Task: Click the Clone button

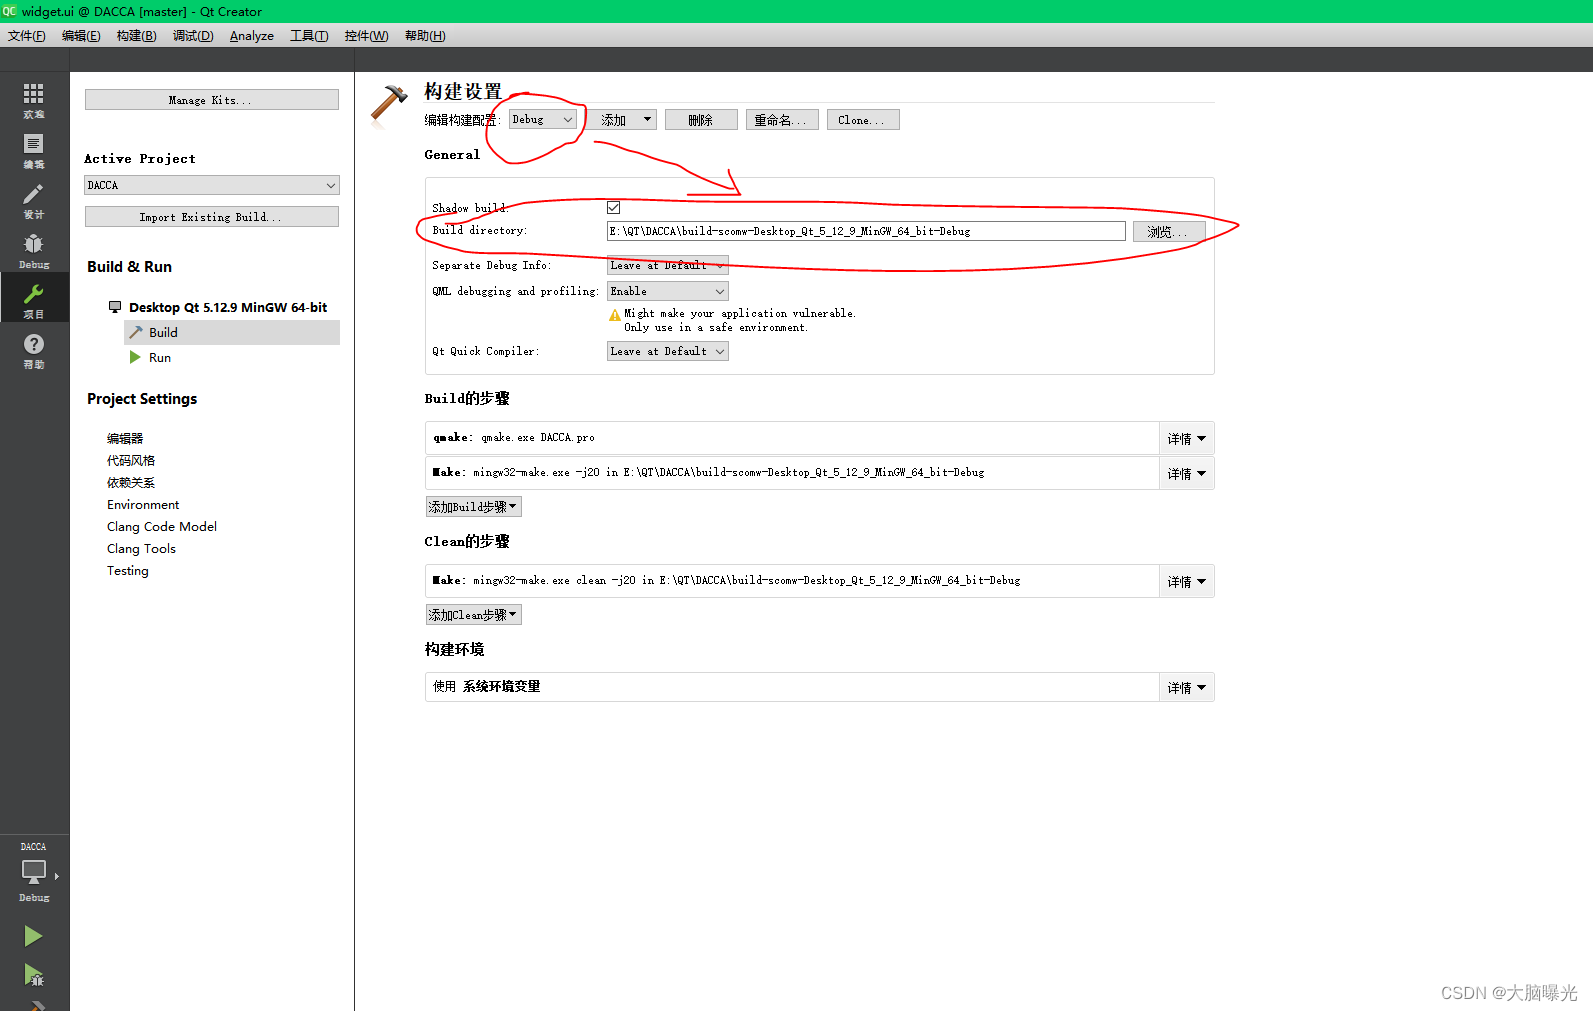Action: (863, 120)
